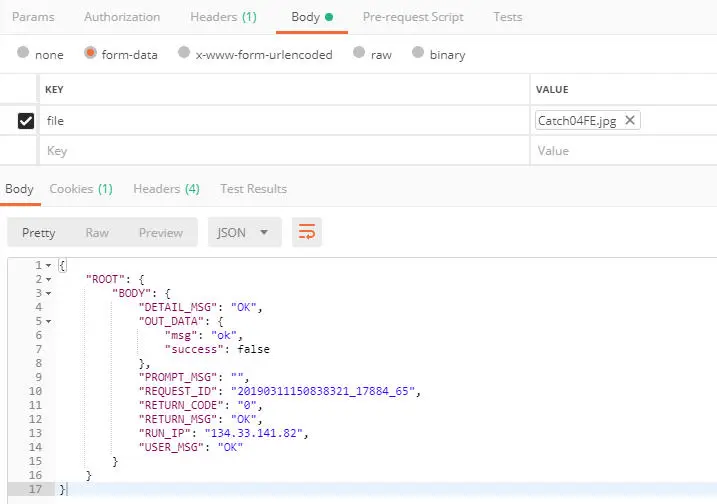This screenshot has height=504, width=717.
Task: Switch response view to Raw
Action: click(97, 233)
